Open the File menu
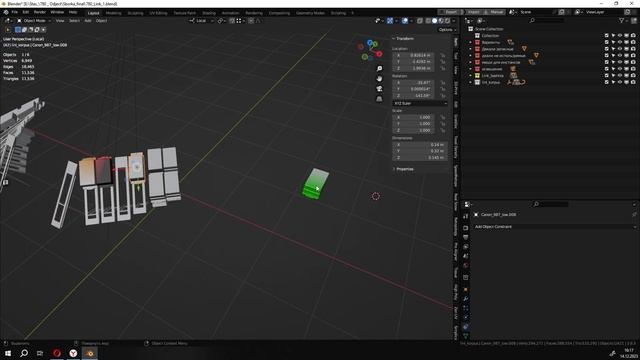640x360 pixels. pyautogui.click(x=15, y=12)
